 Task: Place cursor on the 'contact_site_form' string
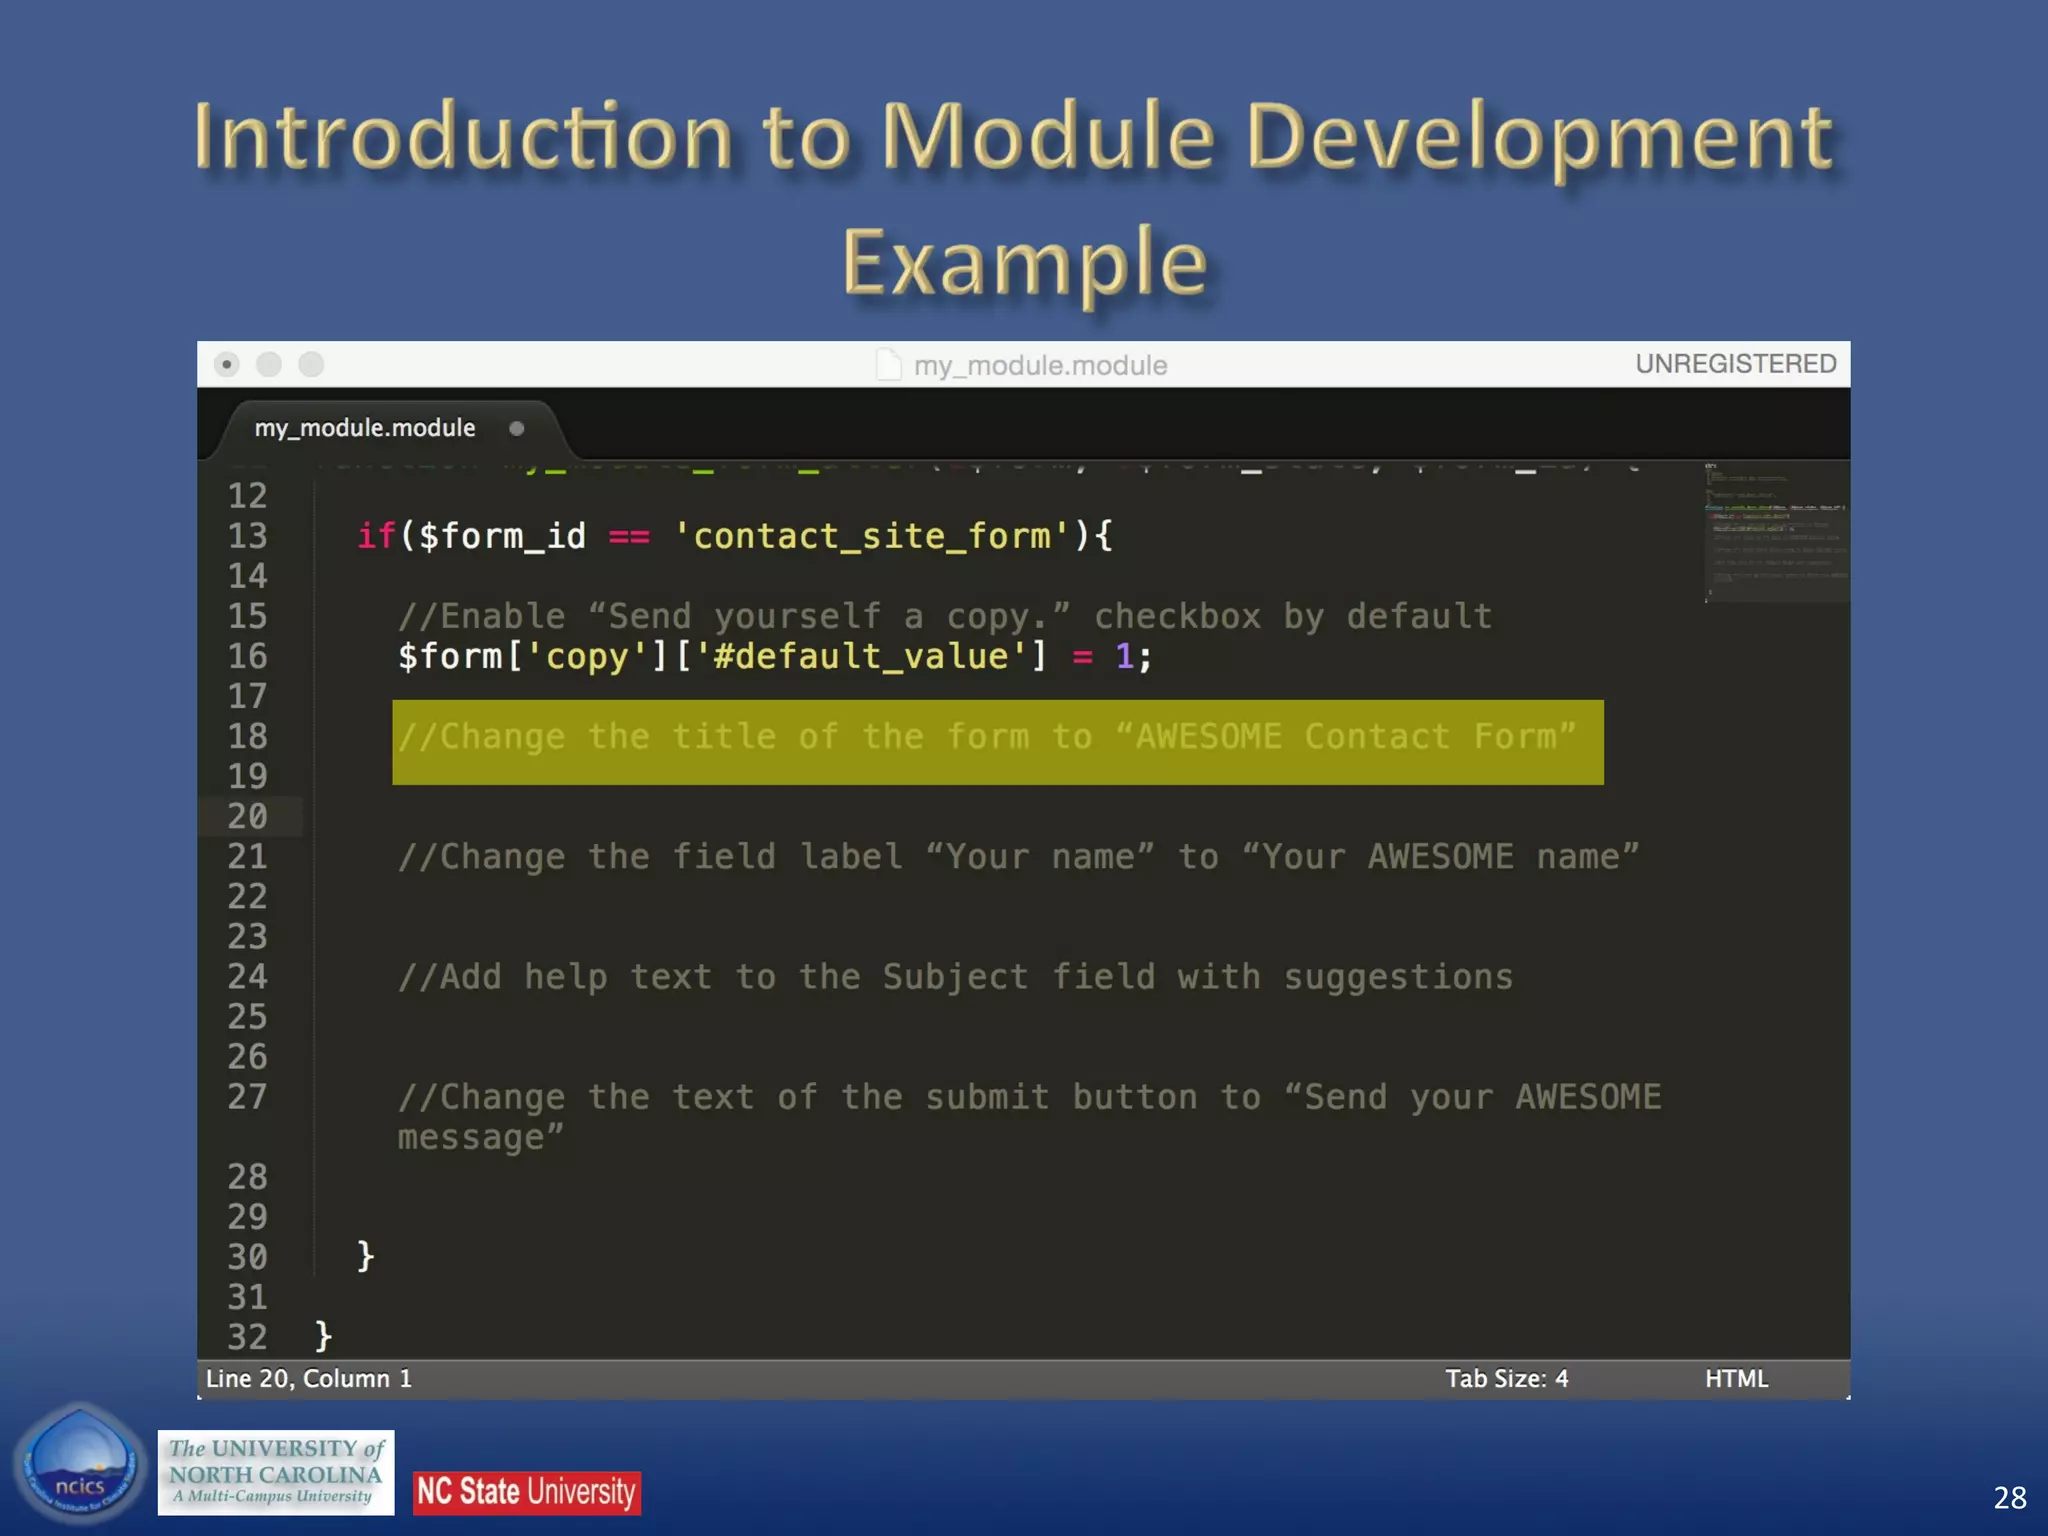click(872, 537)
